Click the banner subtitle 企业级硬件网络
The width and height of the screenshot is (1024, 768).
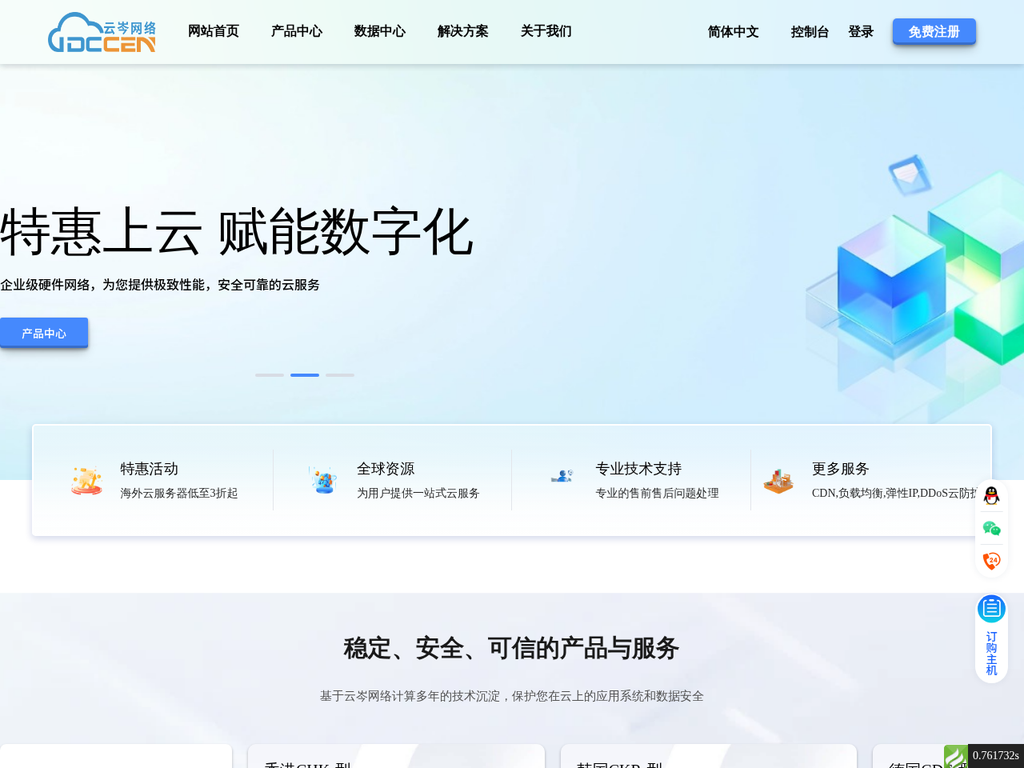tap(160, 285)
